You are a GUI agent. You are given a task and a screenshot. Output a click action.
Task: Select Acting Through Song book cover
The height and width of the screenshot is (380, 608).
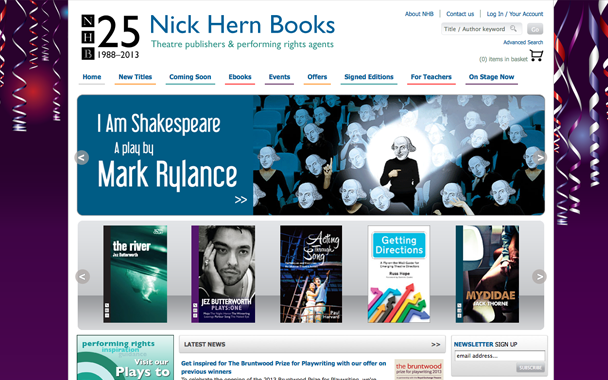tap(311, 274)
